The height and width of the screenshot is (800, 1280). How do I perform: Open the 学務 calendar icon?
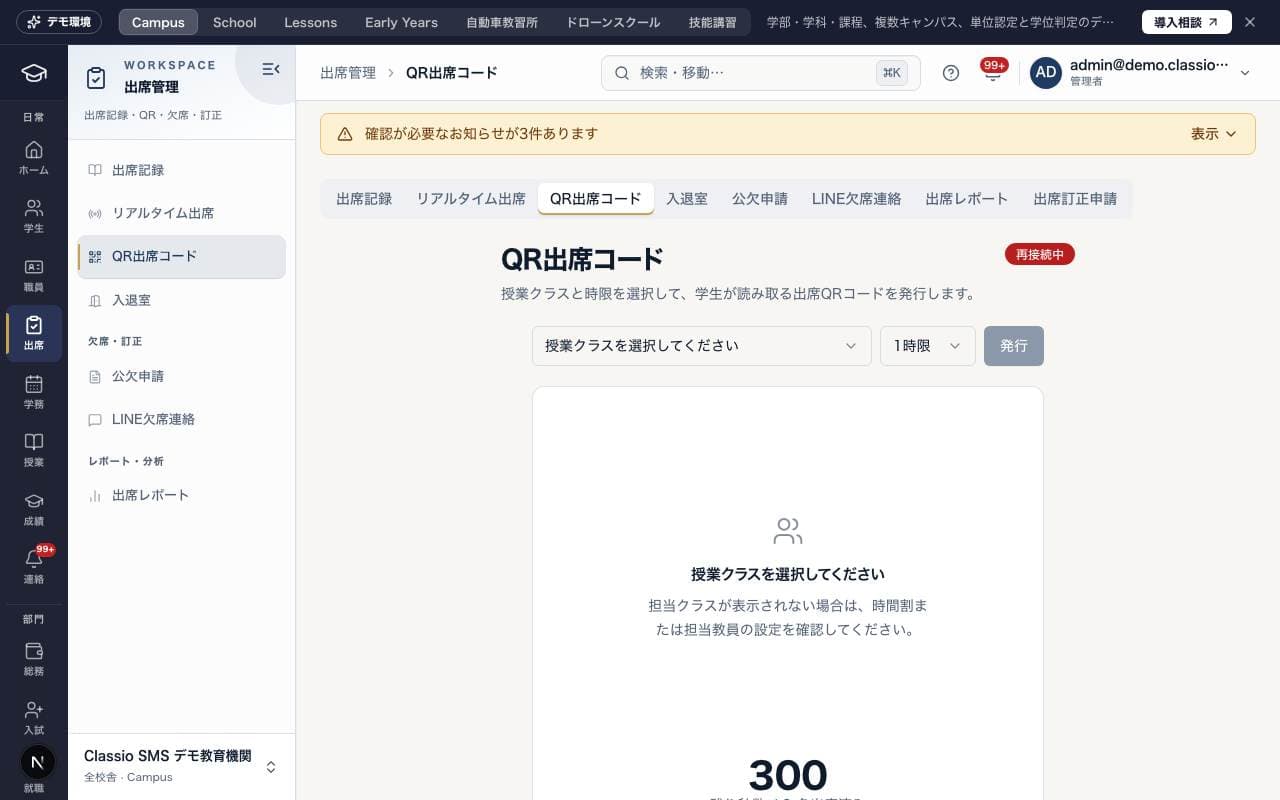tap(34, 392)
